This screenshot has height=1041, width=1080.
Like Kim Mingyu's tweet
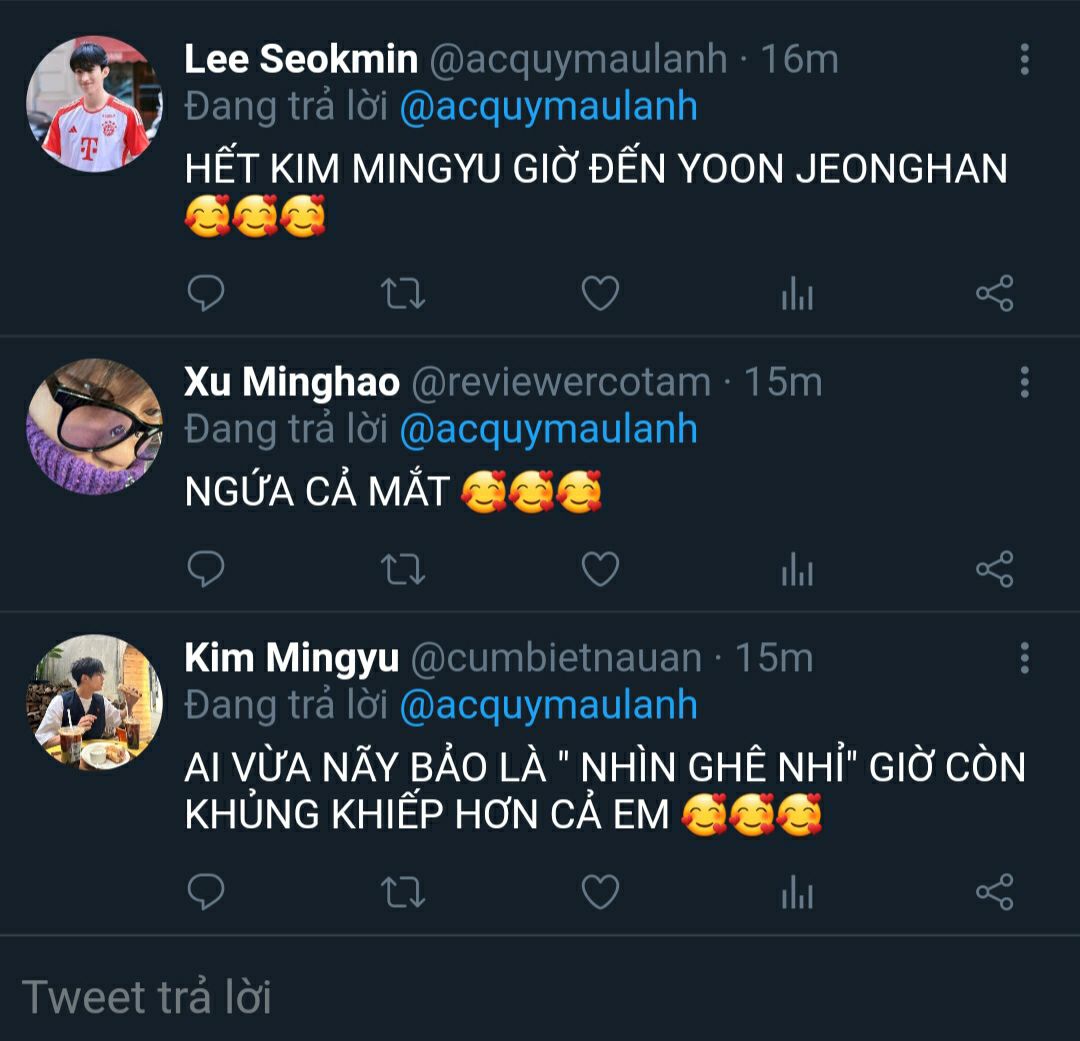(600, 892)
